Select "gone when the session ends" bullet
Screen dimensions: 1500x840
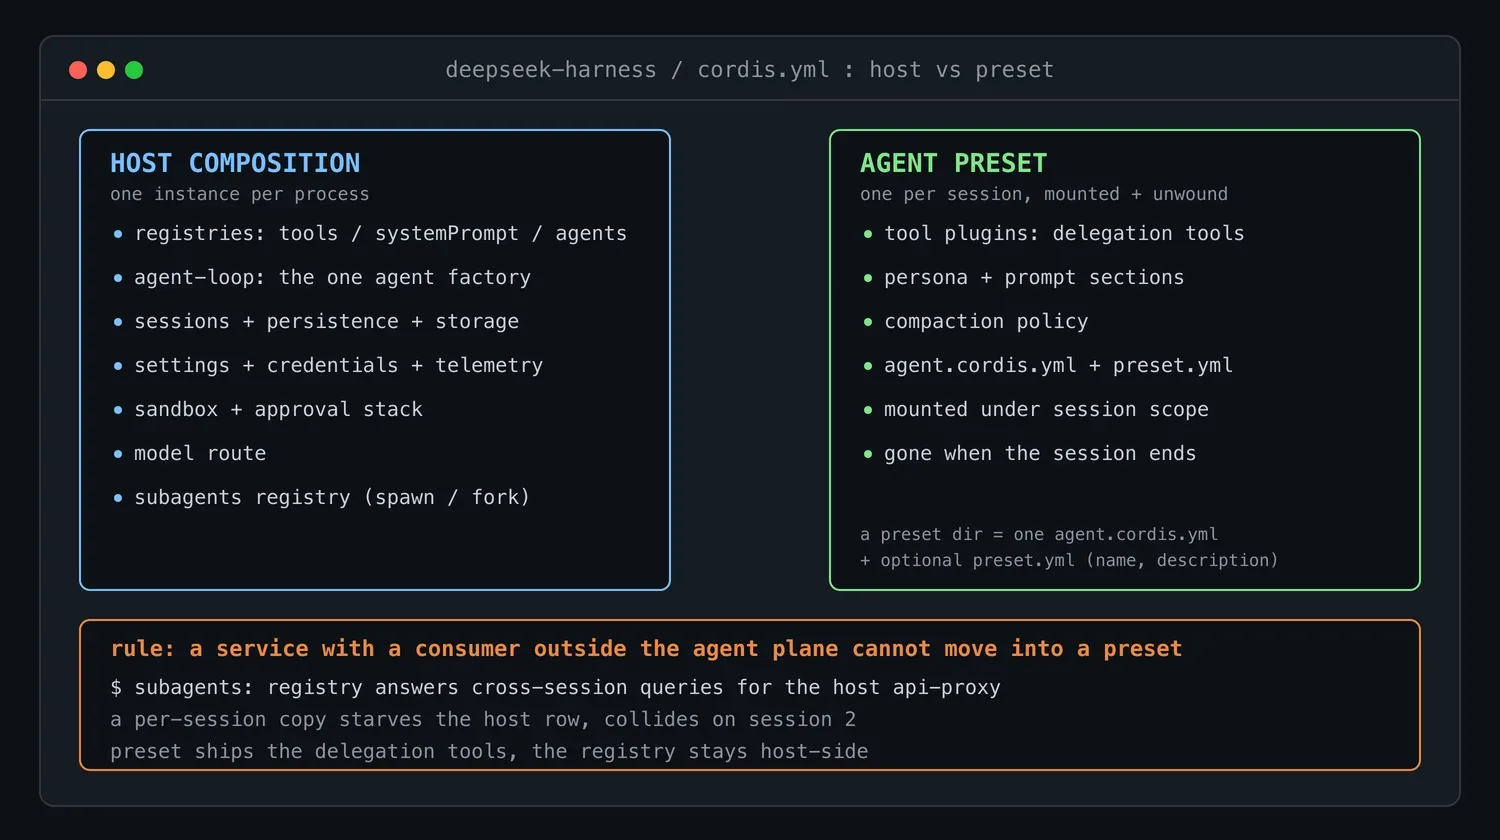1040,454
